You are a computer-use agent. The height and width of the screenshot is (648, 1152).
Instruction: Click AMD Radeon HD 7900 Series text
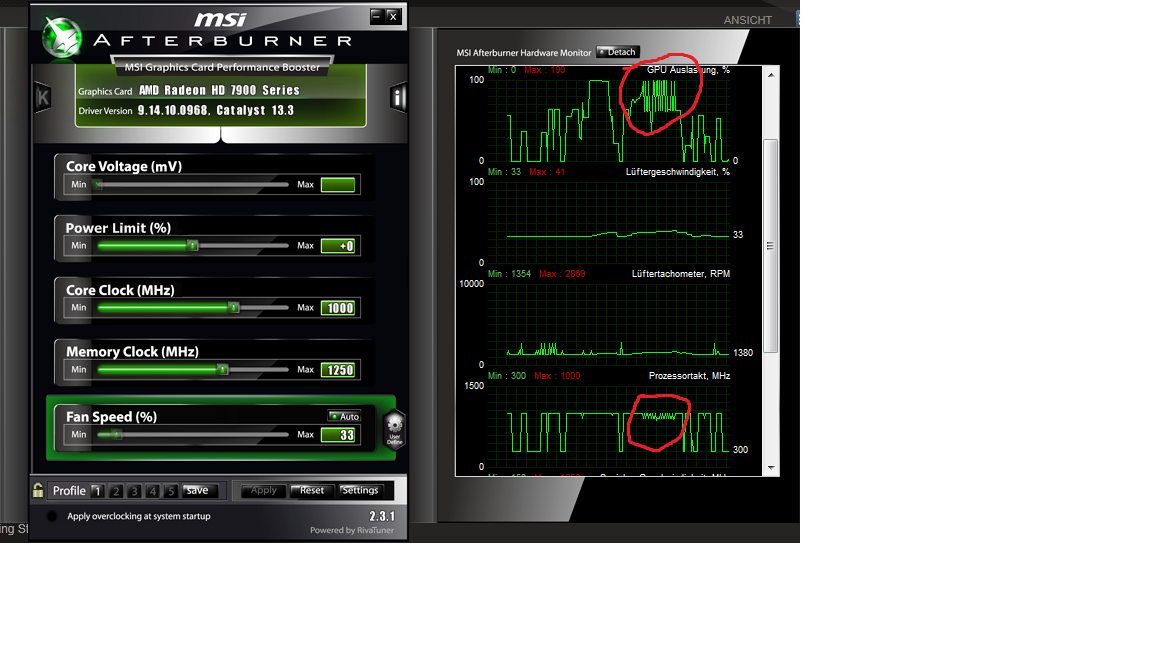(219, 90)
